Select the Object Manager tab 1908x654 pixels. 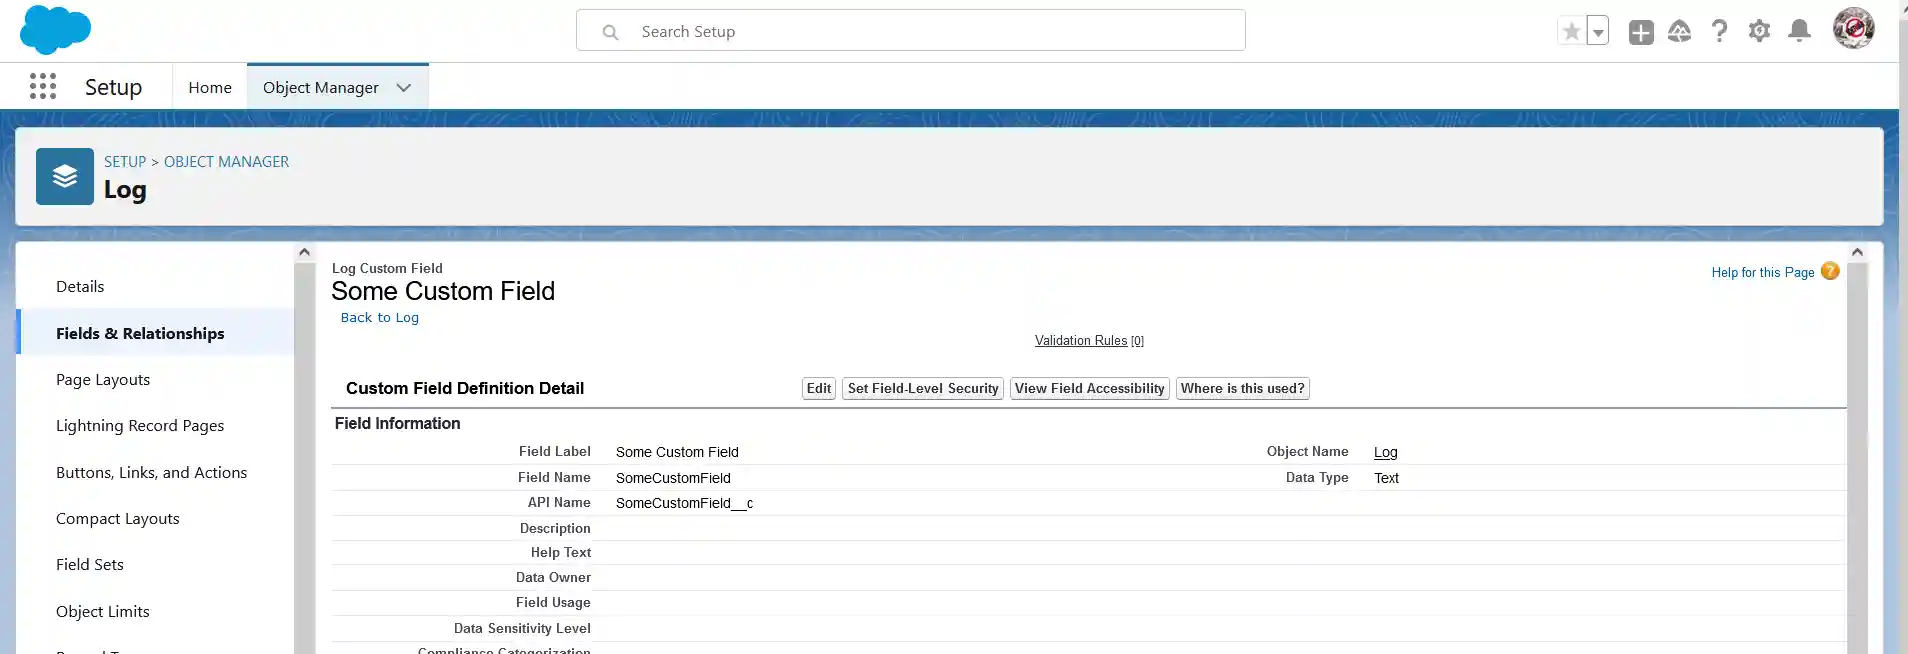tap(320, 88)
